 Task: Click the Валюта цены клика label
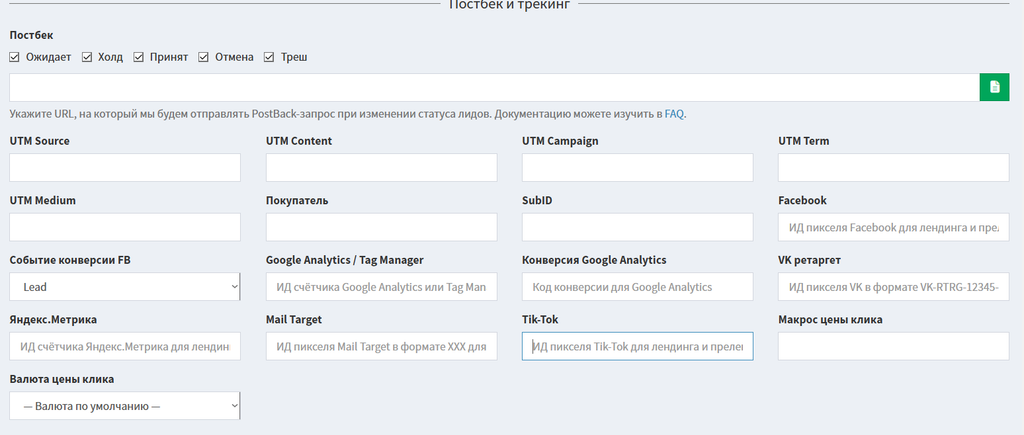pyautogui.click(x=62, y=379)
